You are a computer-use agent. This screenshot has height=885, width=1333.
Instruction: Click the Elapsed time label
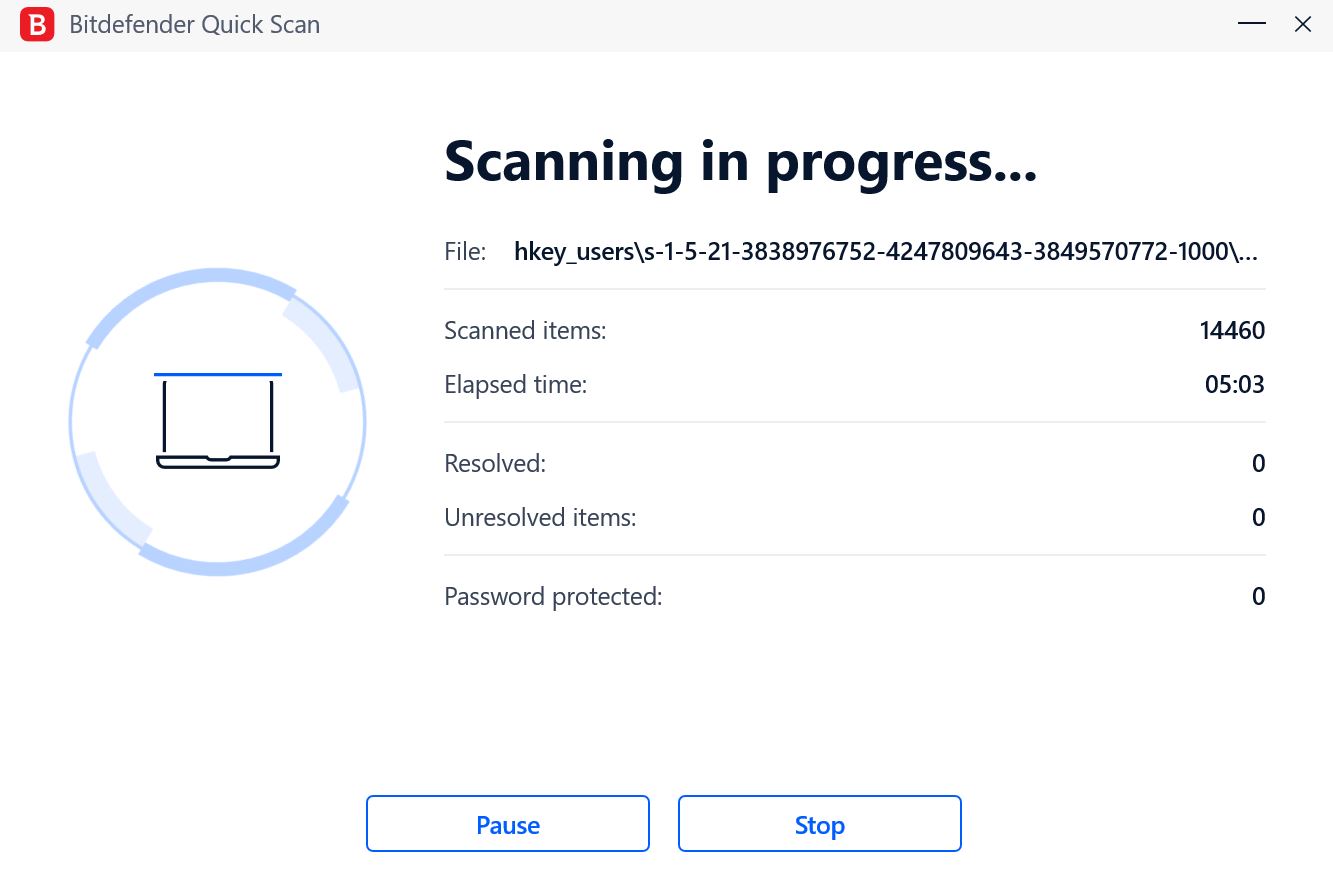pos(515,384)
